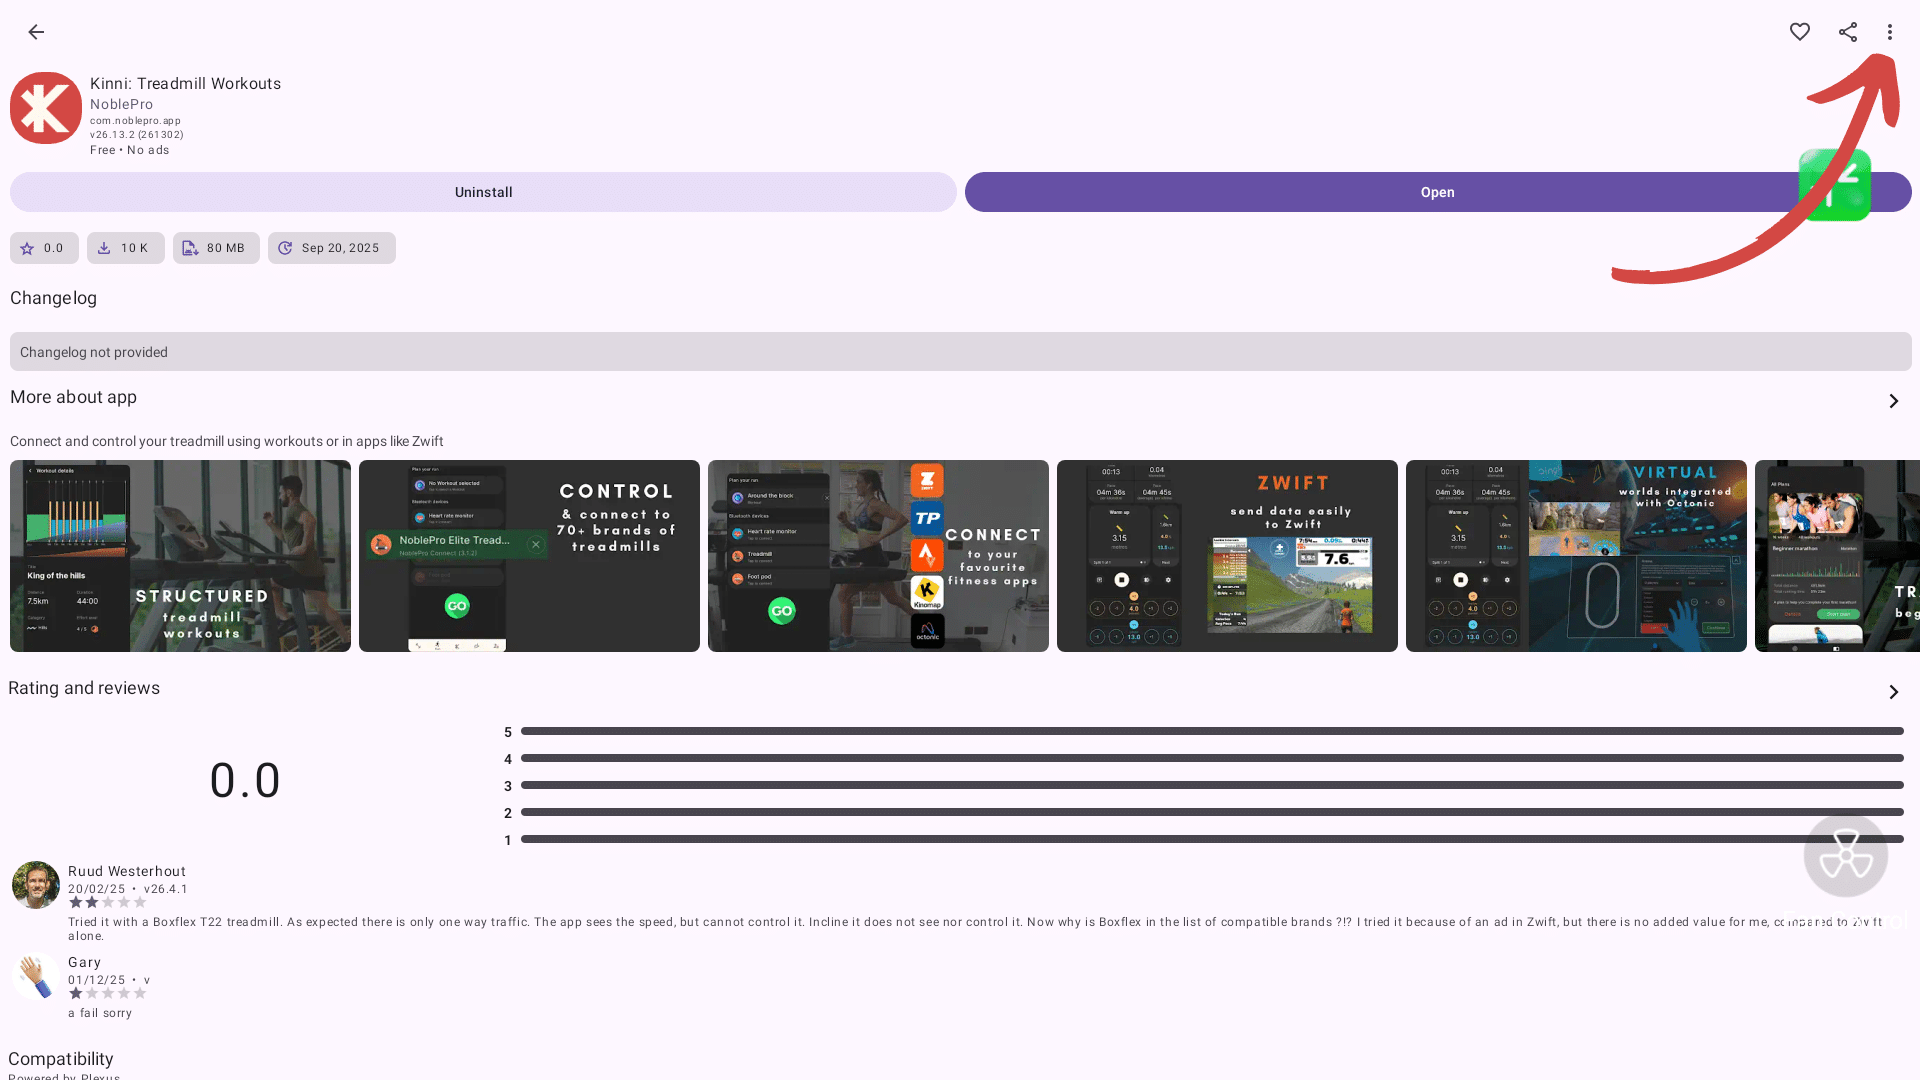Viewport: 1920px width, 1080px height.
Task: Tap the 80 MB size chip
Action: [216, 248]
